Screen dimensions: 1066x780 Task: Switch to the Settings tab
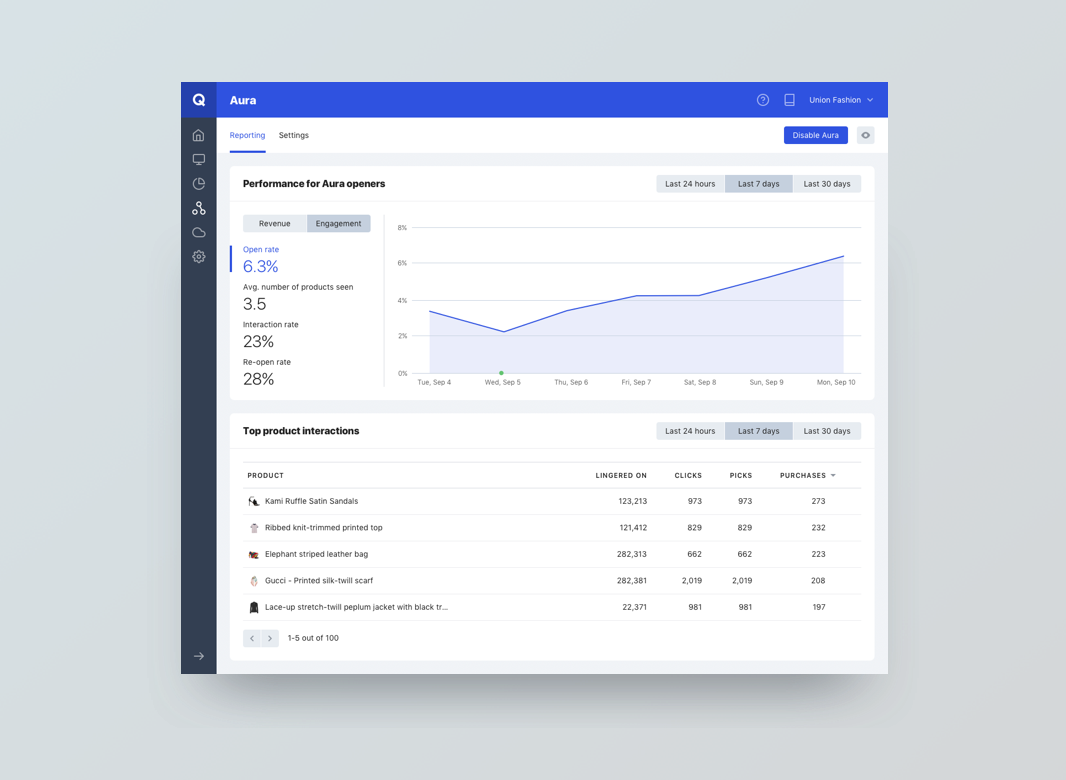click(x=294, y=135)
